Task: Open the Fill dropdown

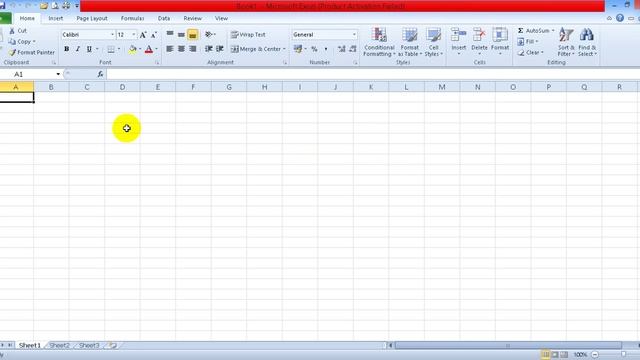Action: tap(529, 42)
